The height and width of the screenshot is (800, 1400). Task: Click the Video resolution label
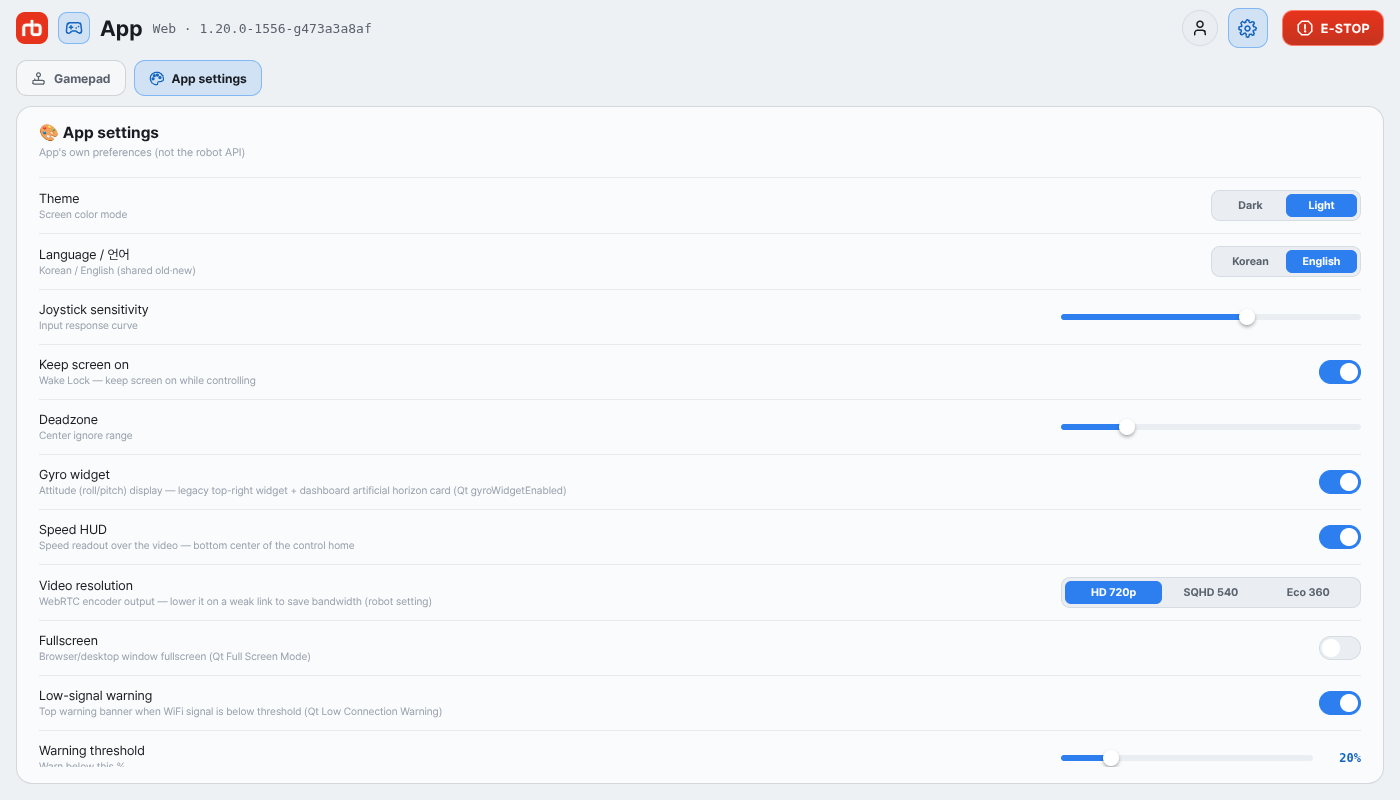(86, 585)
